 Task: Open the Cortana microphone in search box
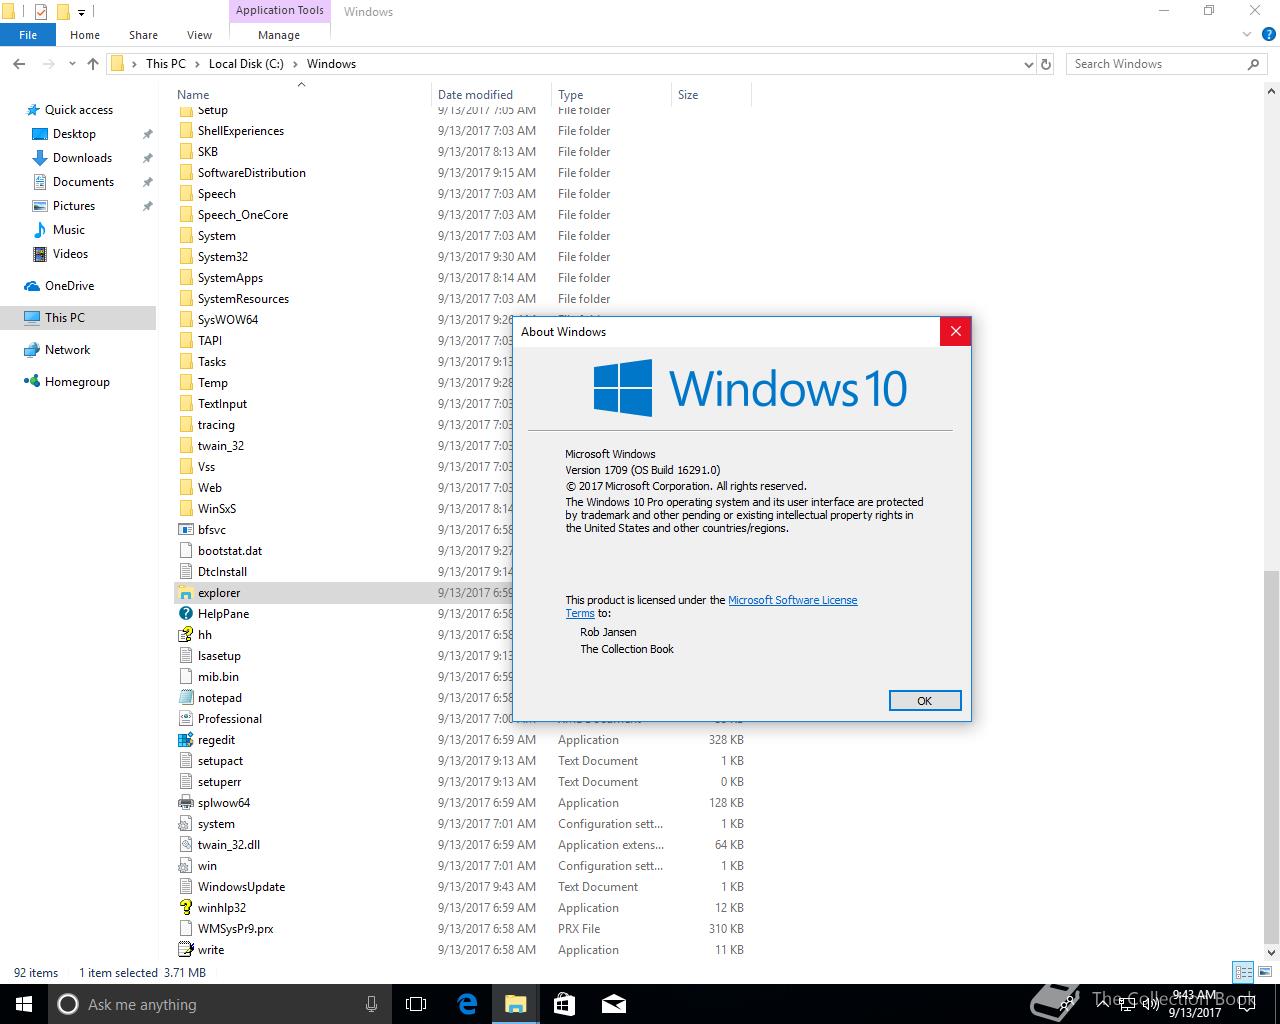372,1004
